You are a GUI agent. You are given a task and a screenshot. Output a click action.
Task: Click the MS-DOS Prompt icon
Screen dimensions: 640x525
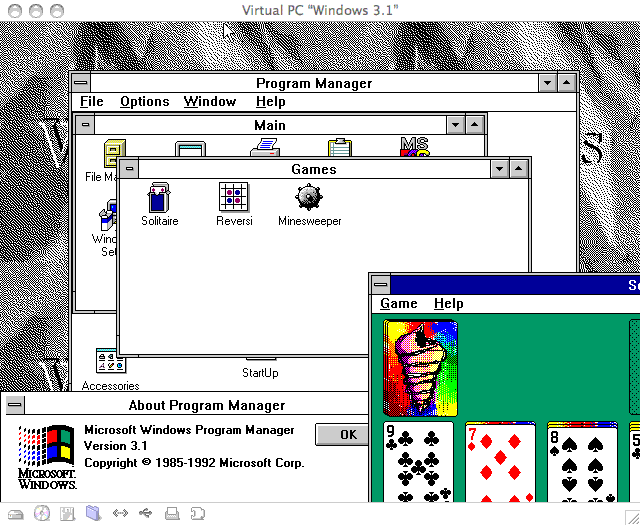point(414,148)
